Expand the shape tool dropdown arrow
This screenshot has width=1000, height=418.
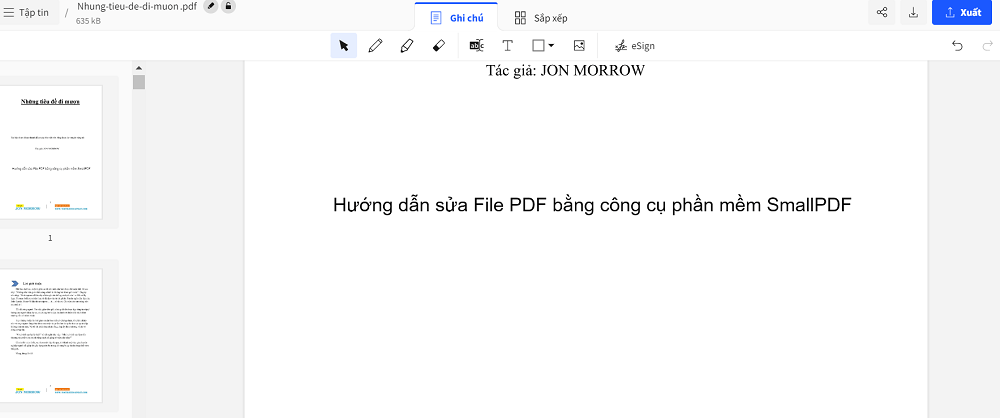point(551,46)
